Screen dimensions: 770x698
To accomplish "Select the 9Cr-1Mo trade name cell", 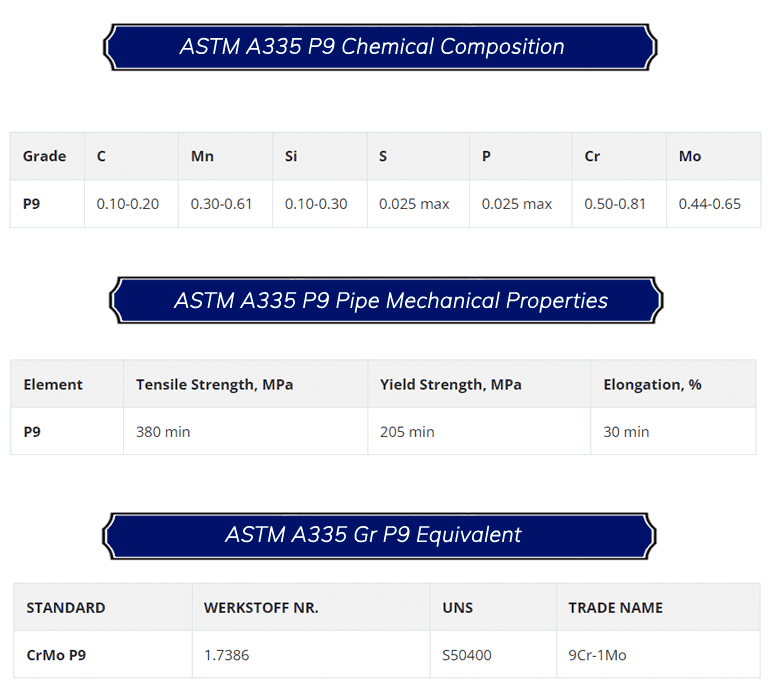I will (597, 655).
